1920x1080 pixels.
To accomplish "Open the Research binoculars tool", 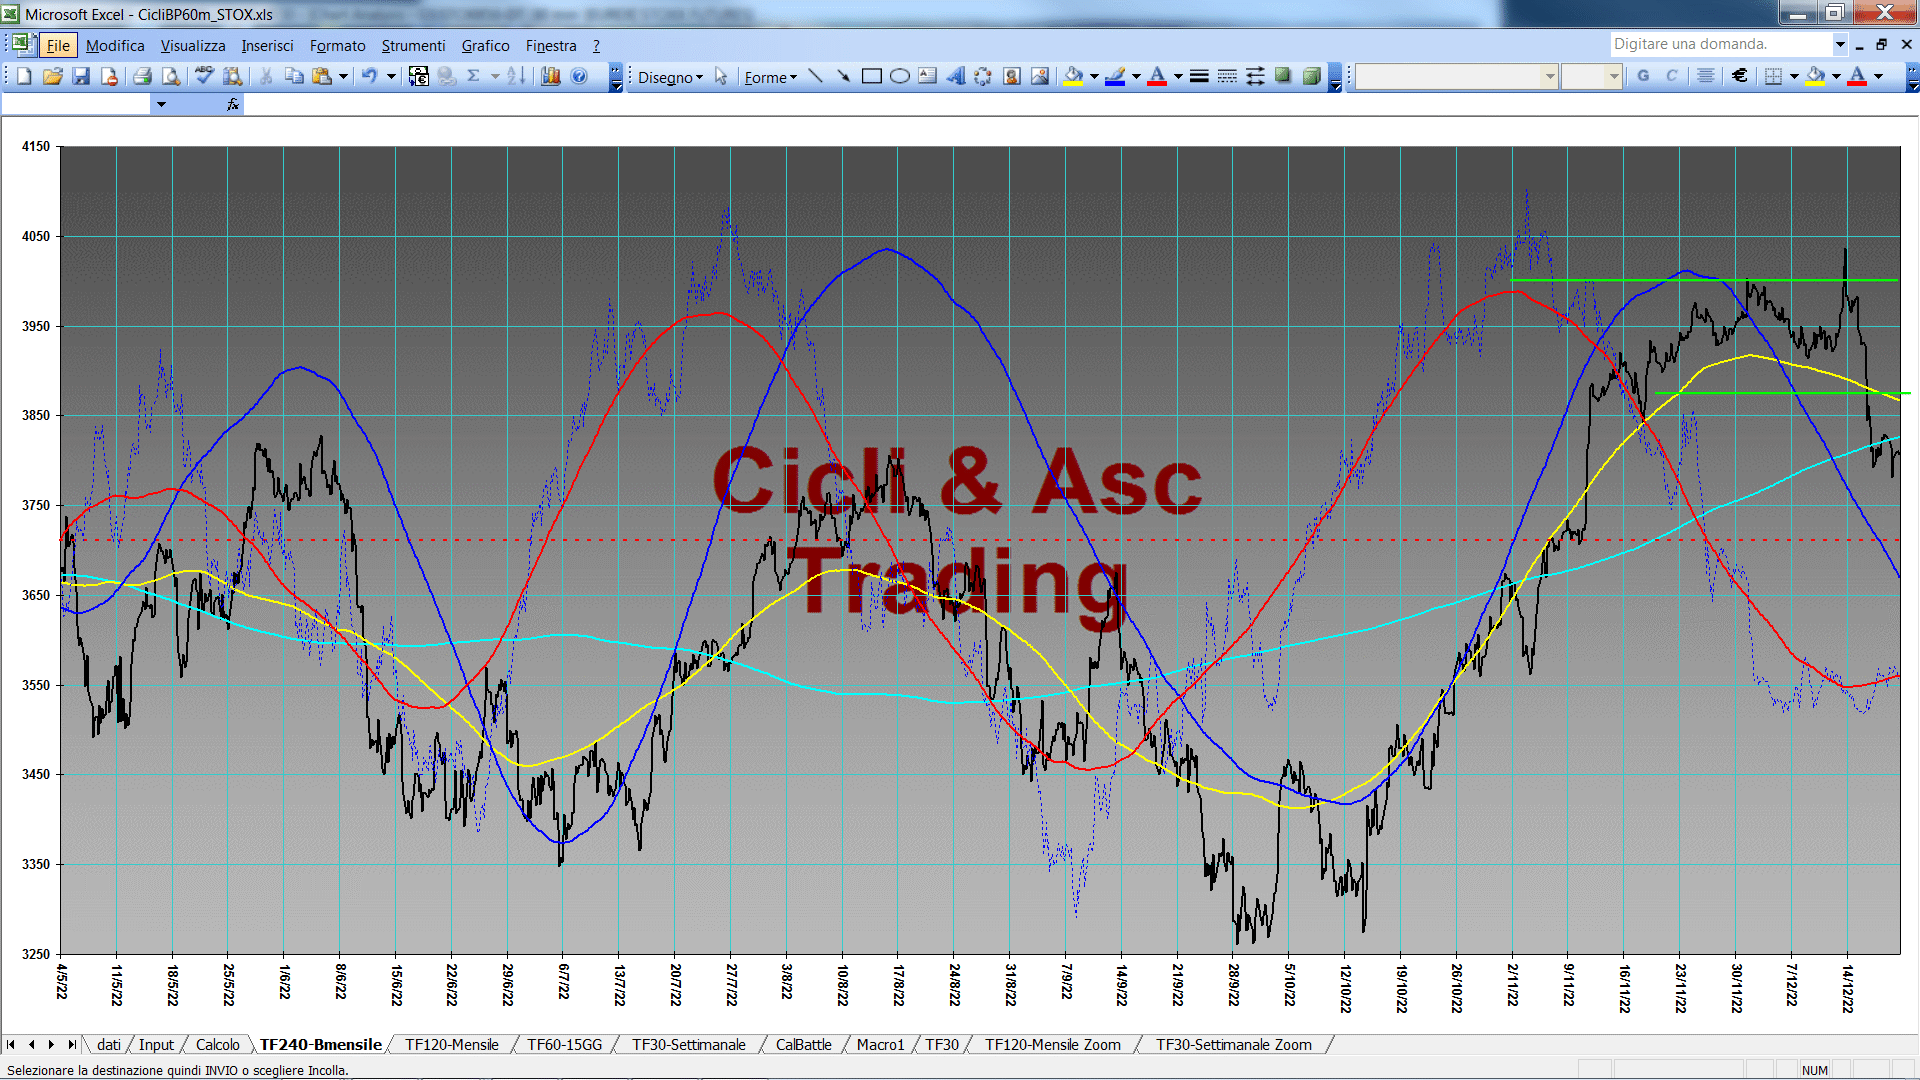I will (x=233, y=76).
